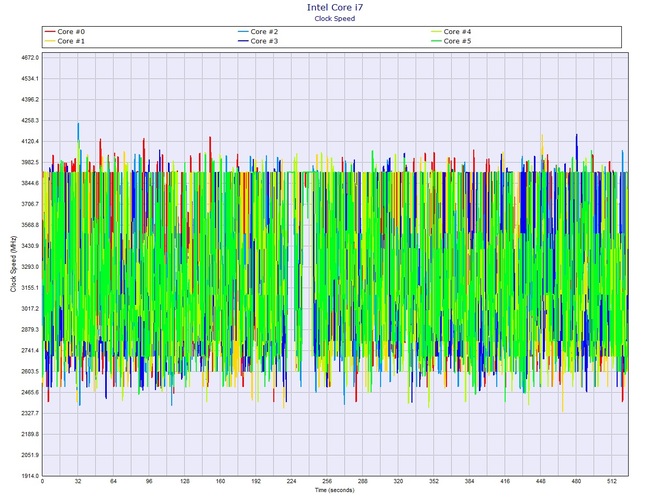Click the 2051.9 y-axis value
This screenshot has height=502, width=670.
(30, 455)
